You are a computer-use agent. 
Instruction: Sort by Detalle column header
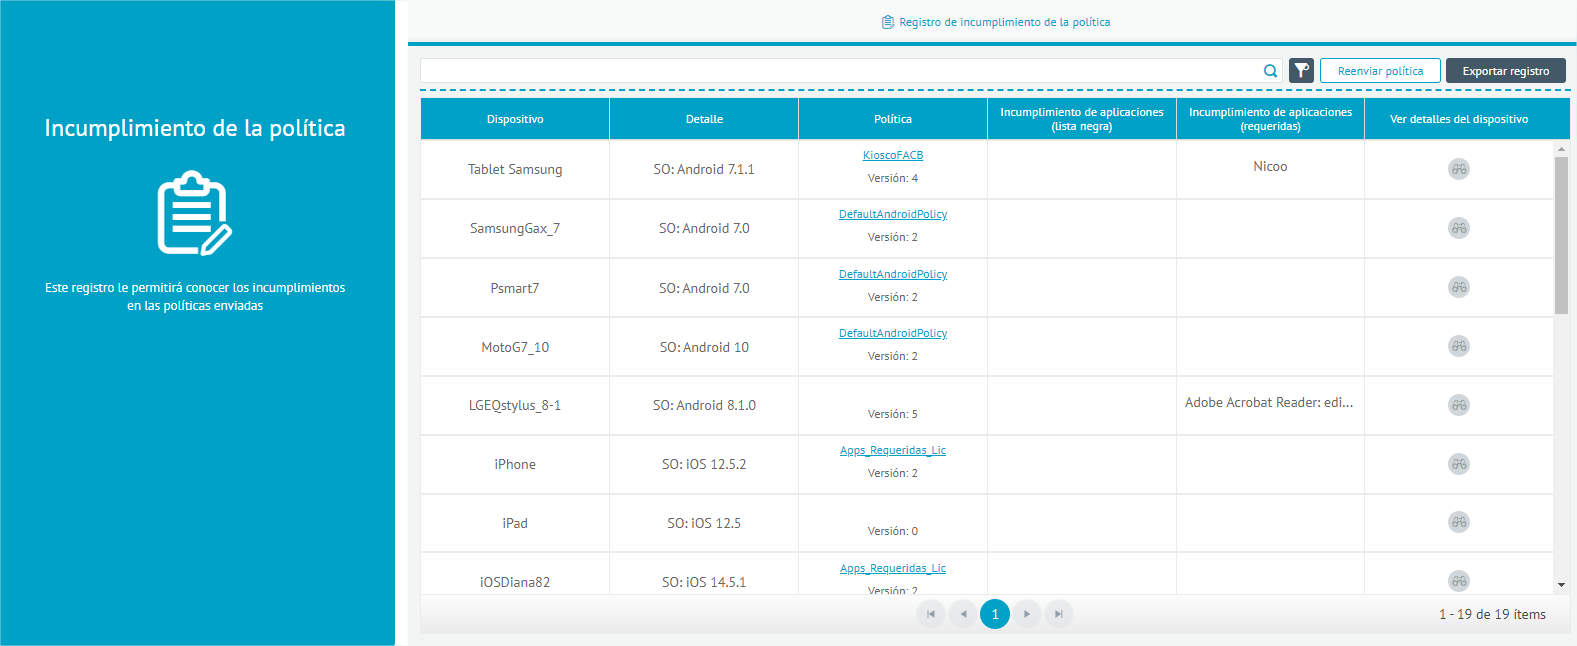click(704, 119)
